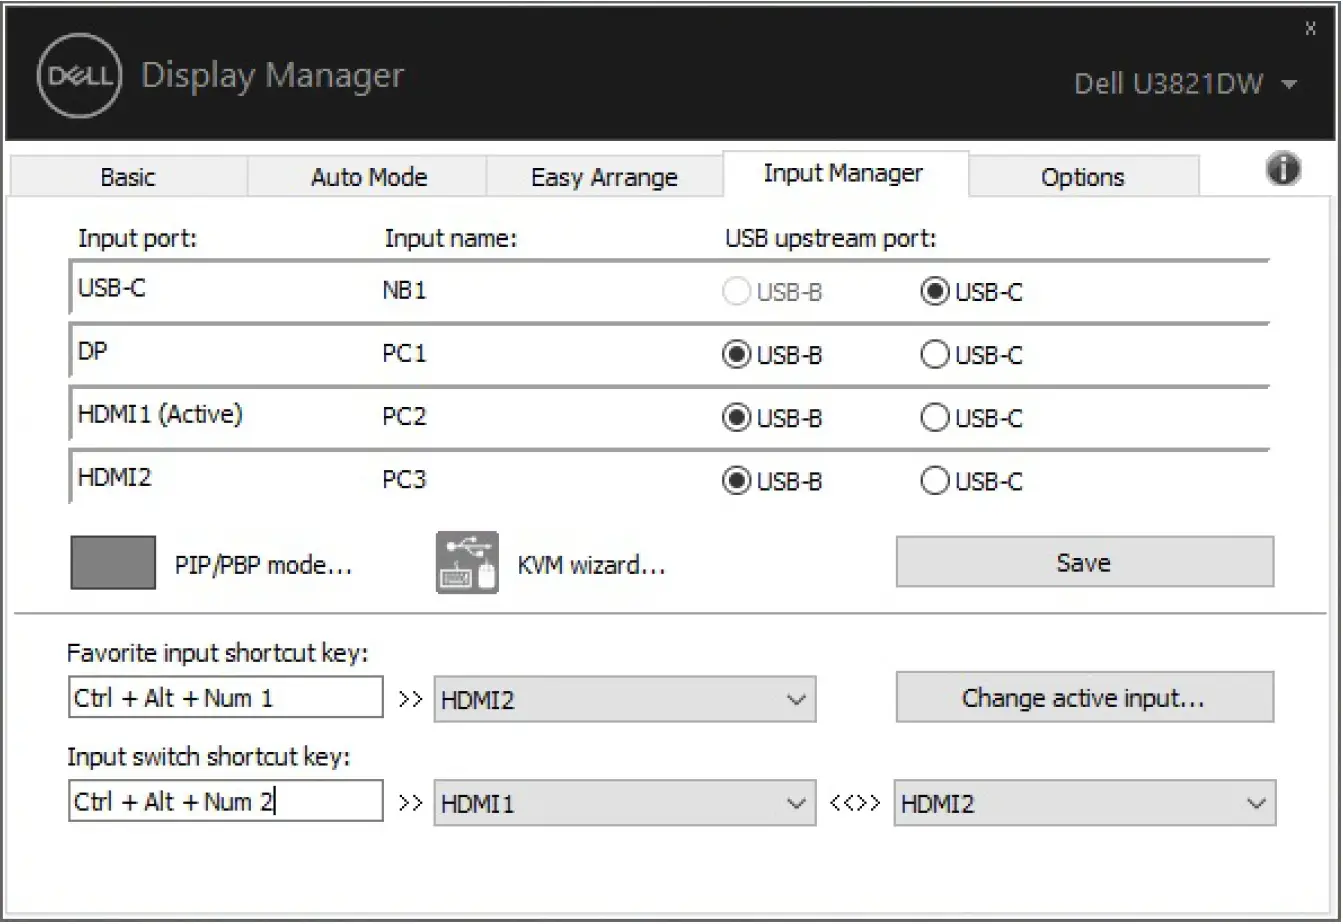Save the input manager settings

(1084, 562)
